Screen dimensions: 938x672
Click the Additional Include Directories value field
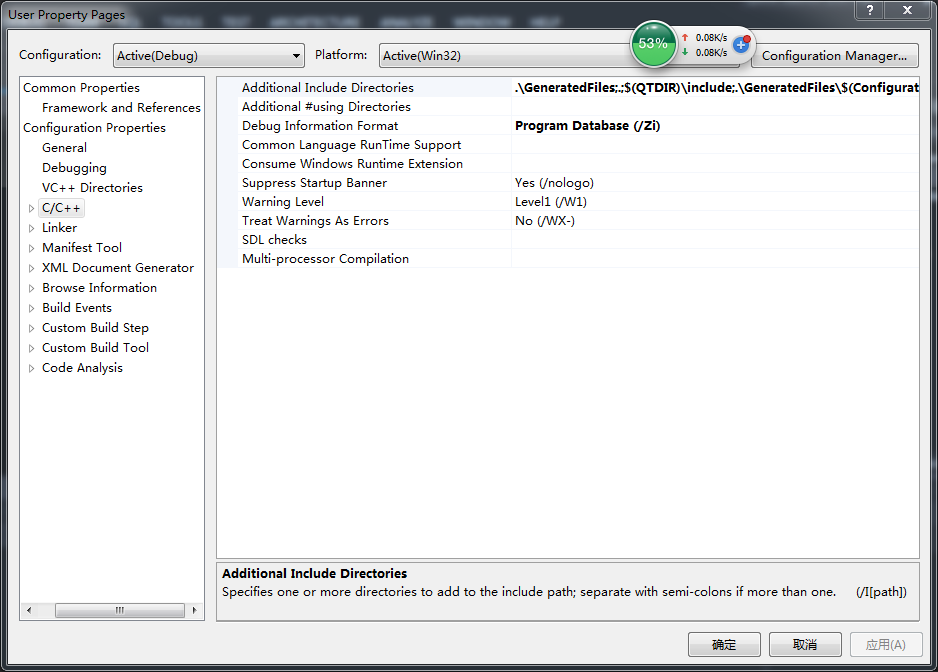point(714,88)
